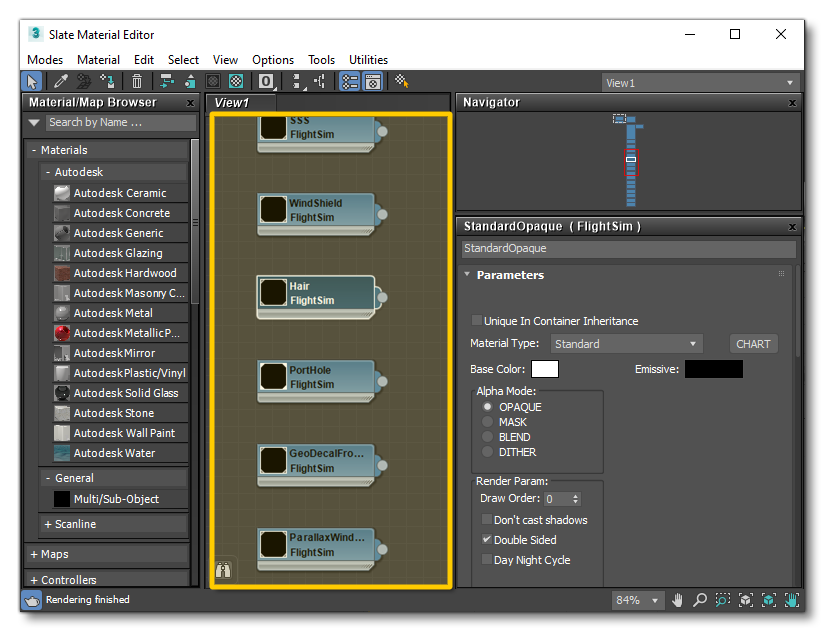Select the Zoom magnifier tool
The width and height of the screenshot is (825, 632).
(700, 600)
